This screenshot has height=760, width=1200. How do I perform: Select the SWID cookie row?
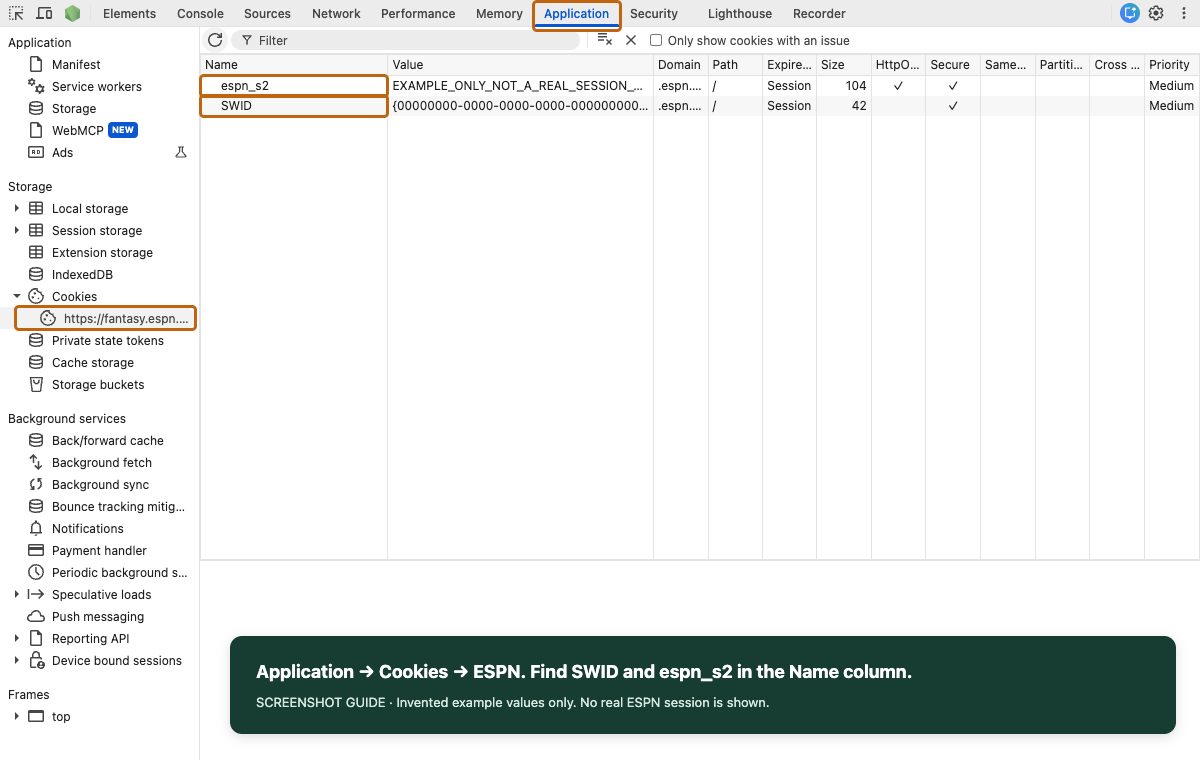(x=700, y=106)
